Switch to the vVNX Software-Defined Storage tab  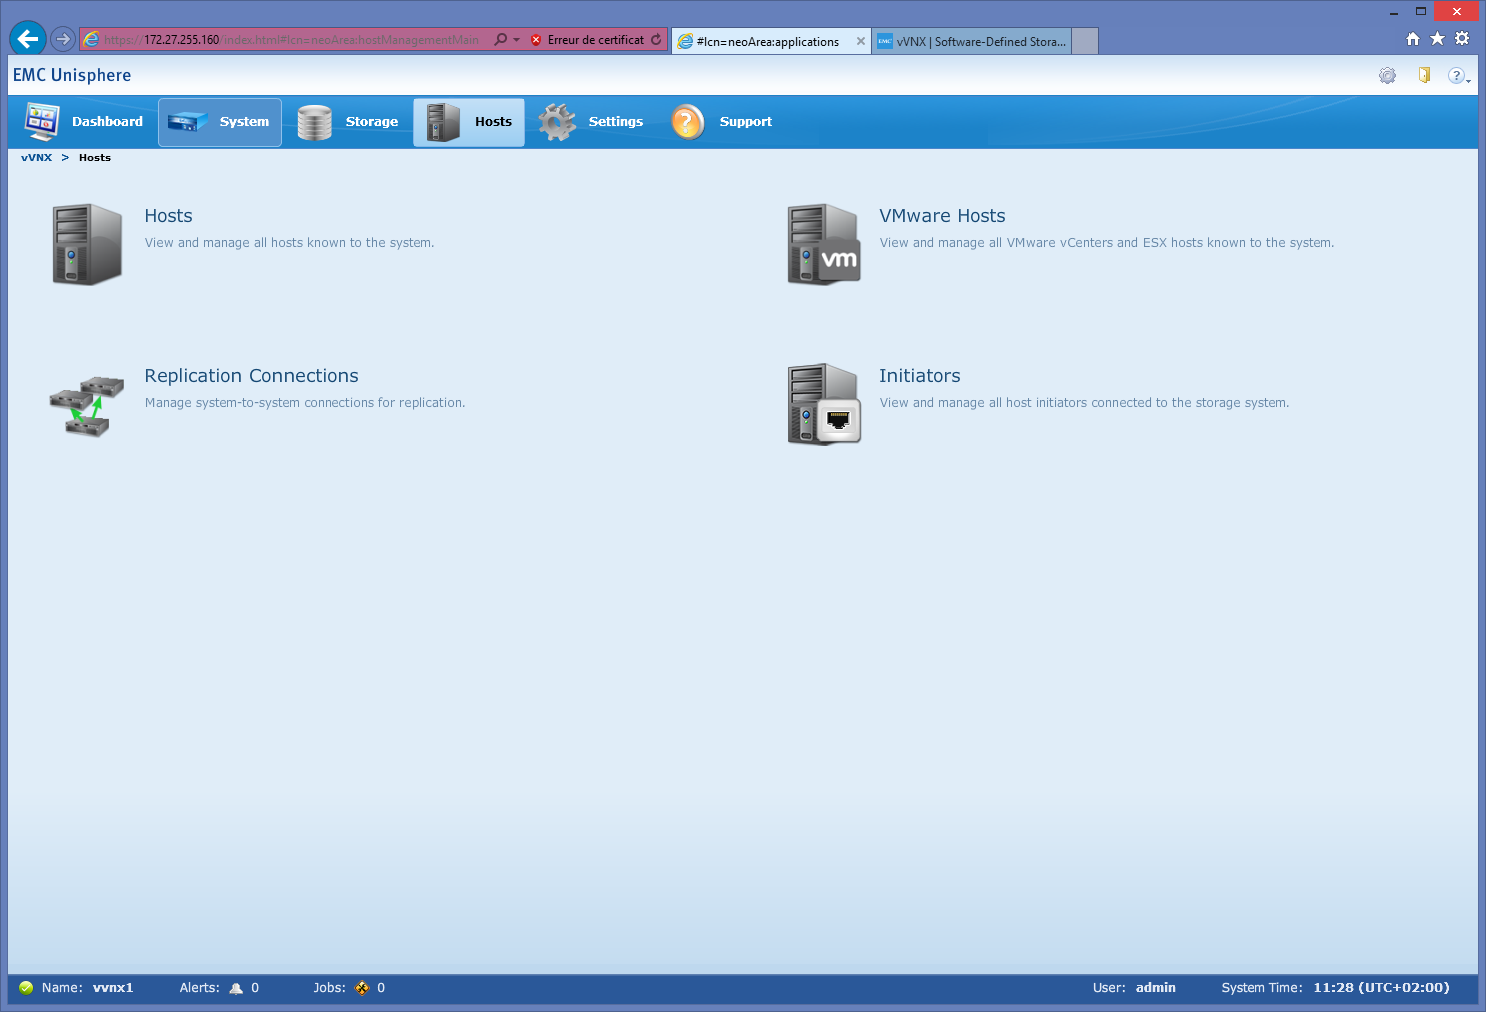click(x=971, y=41)
